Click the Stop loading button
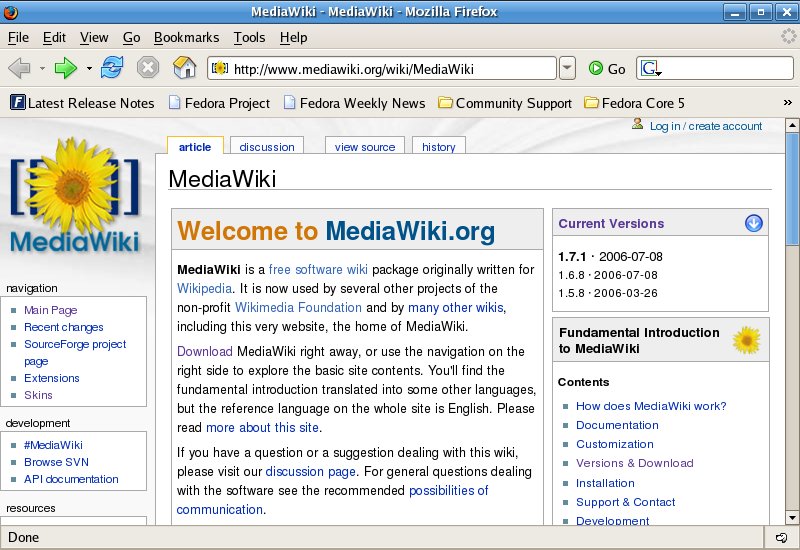The image size is (800, 550). [x=147, y=67]
